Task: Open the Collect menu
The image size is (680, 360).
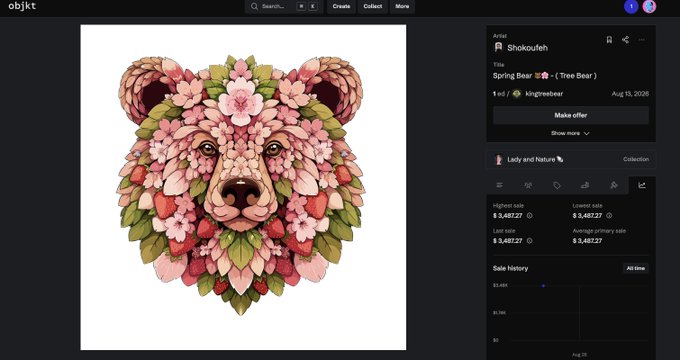Action: coord(373,7)
